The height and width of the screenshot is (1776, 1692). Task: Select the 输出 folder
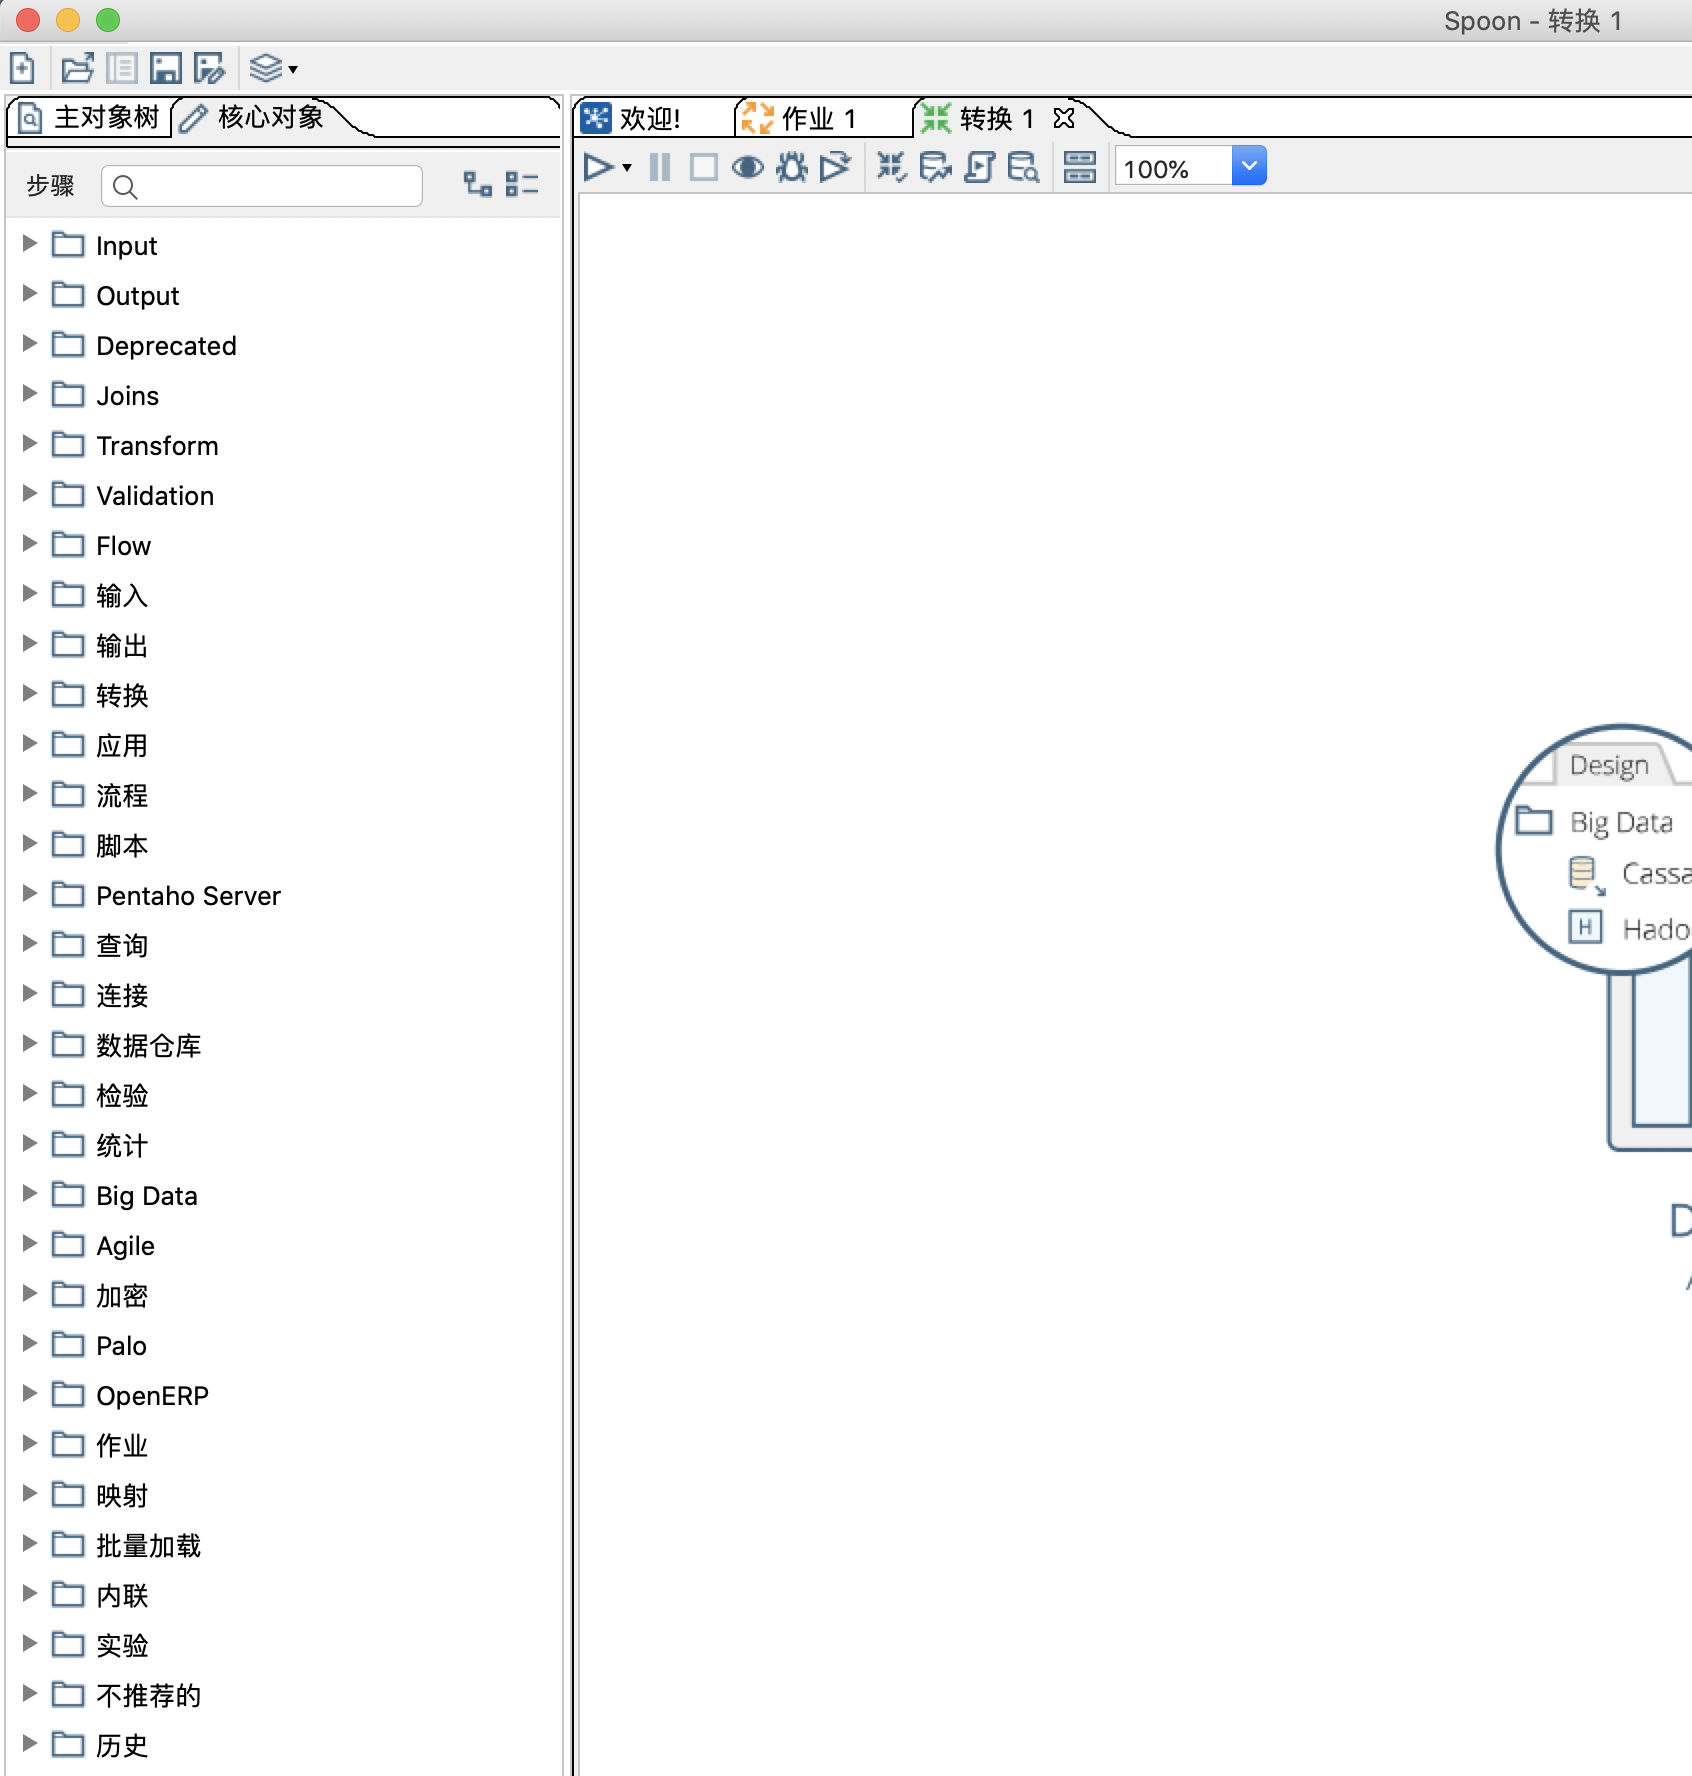[122, 646]
